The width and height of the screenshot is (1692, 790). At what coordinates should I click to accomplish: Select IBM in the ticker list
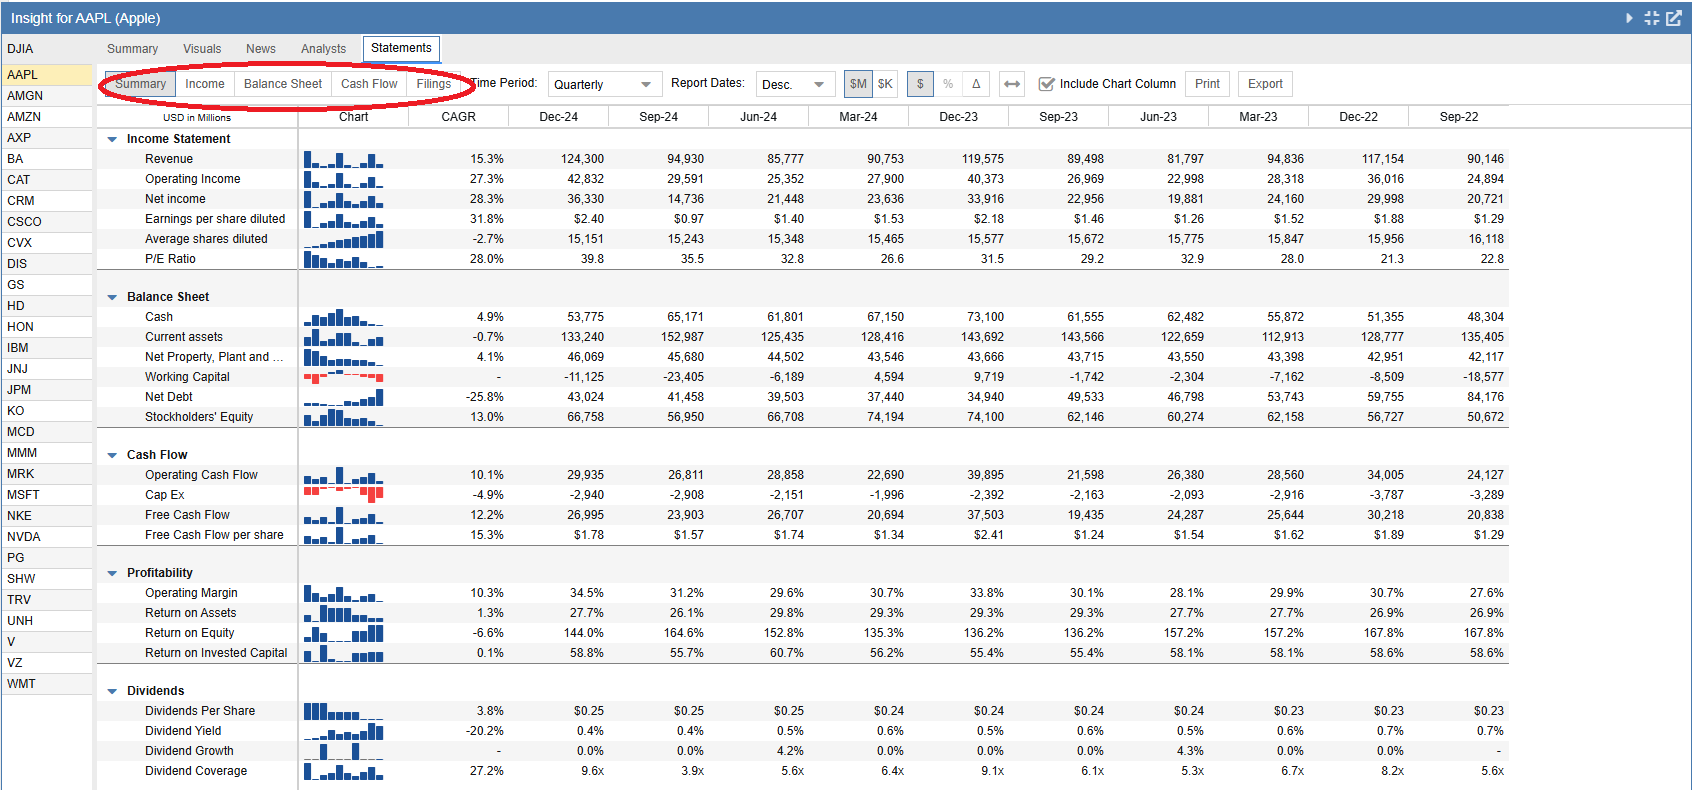coord(47,348)
